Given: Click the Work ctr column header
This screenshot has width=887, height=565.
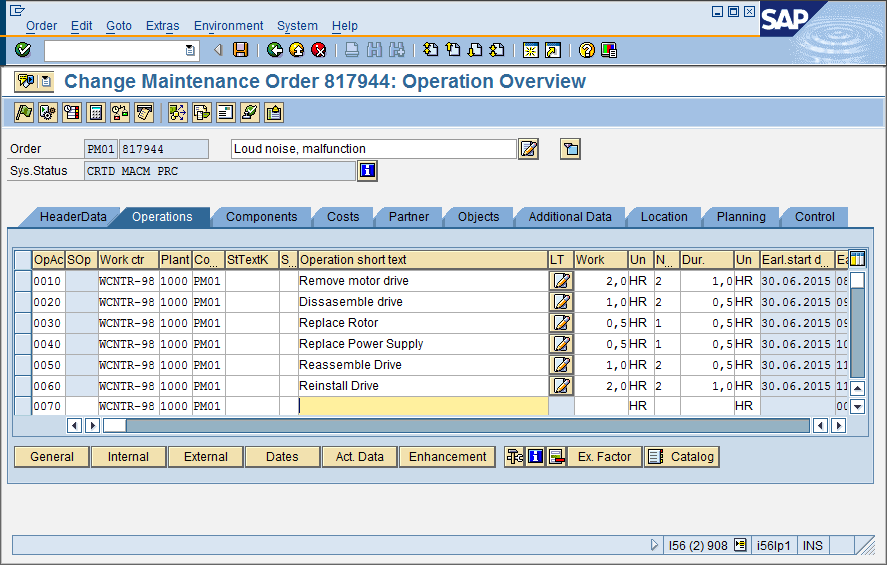Looking at the screenshot, I should [x=128, y=260].
